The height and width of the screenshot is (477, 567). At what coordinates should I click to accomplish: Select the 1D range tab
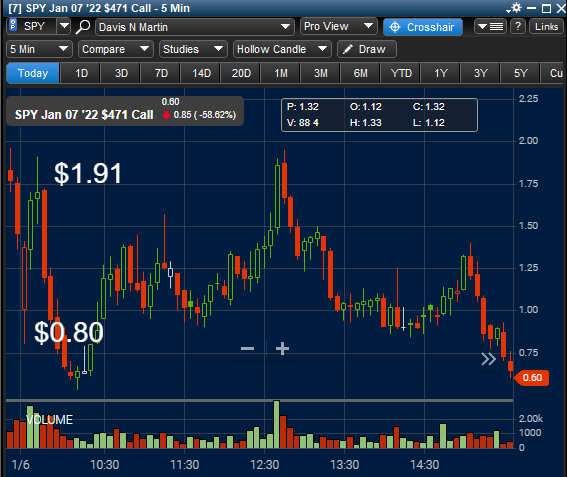(81, 73)
